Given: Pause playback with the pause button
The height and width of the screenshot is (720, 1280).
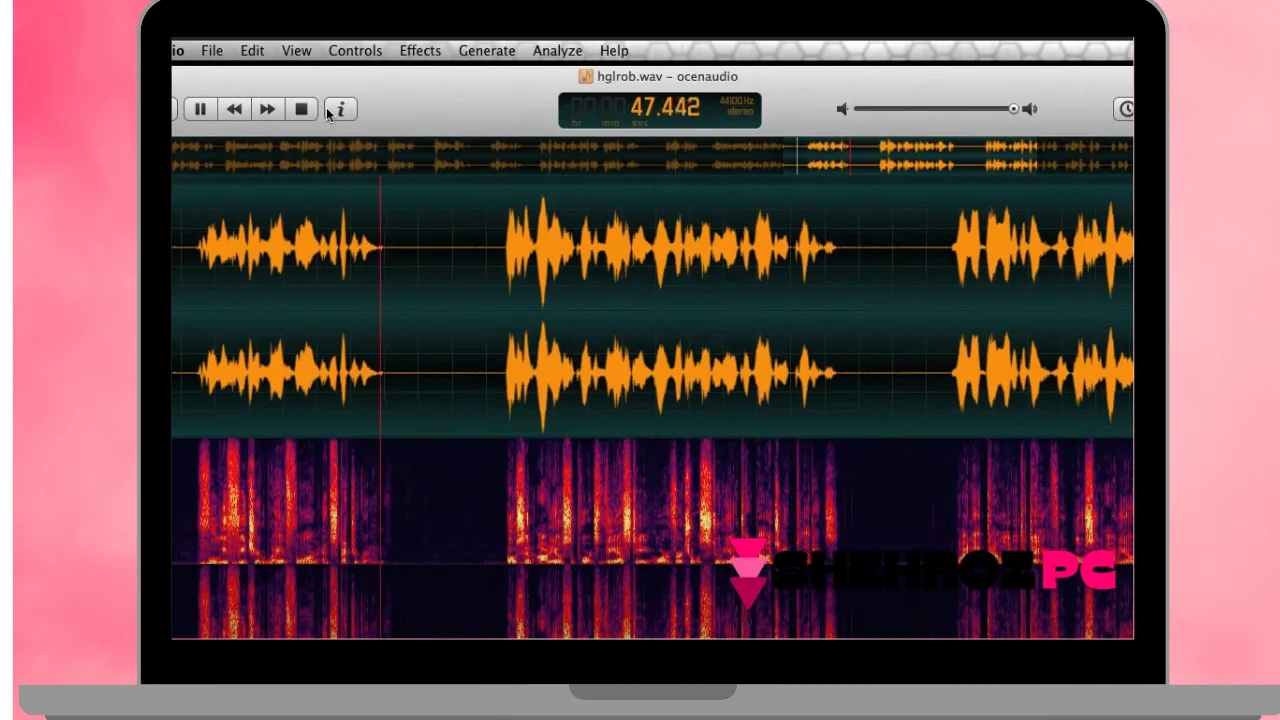Looking at the screenshot, I should [x=200, y=110].
